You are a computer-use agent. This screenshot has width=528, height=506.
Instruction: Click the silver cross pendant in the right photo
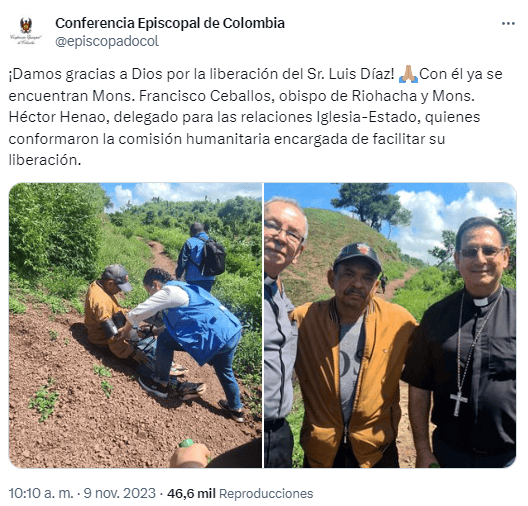pyautogui.click(x=458, y=403)
